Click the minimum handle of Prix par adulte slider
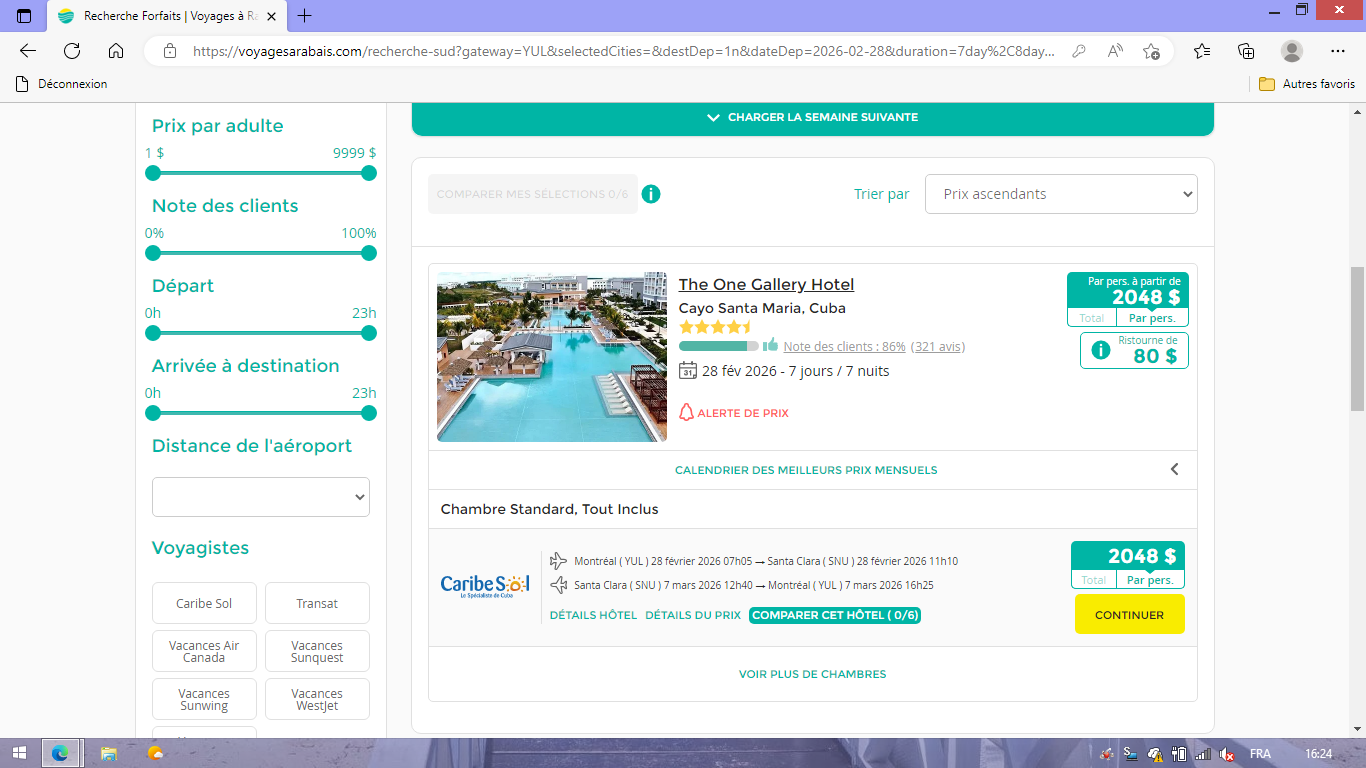The image size is (1366, 768). (x=153, y=173)
